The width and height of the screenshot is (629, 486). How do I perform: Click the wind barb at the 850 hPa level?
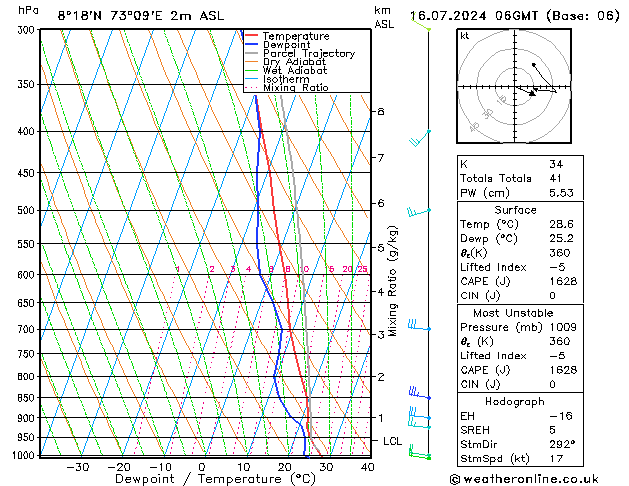420,393
